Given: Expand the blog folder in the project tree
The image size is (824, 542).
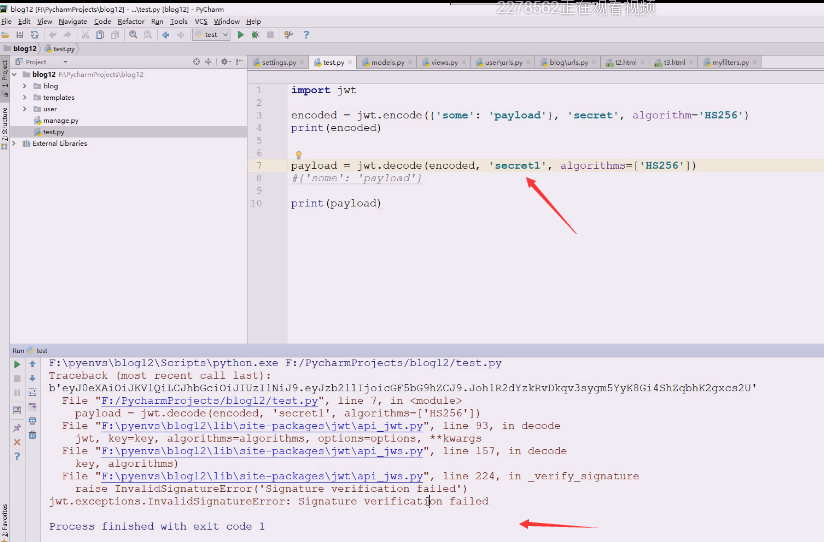Looking at the screenshot, I should 24,86.
